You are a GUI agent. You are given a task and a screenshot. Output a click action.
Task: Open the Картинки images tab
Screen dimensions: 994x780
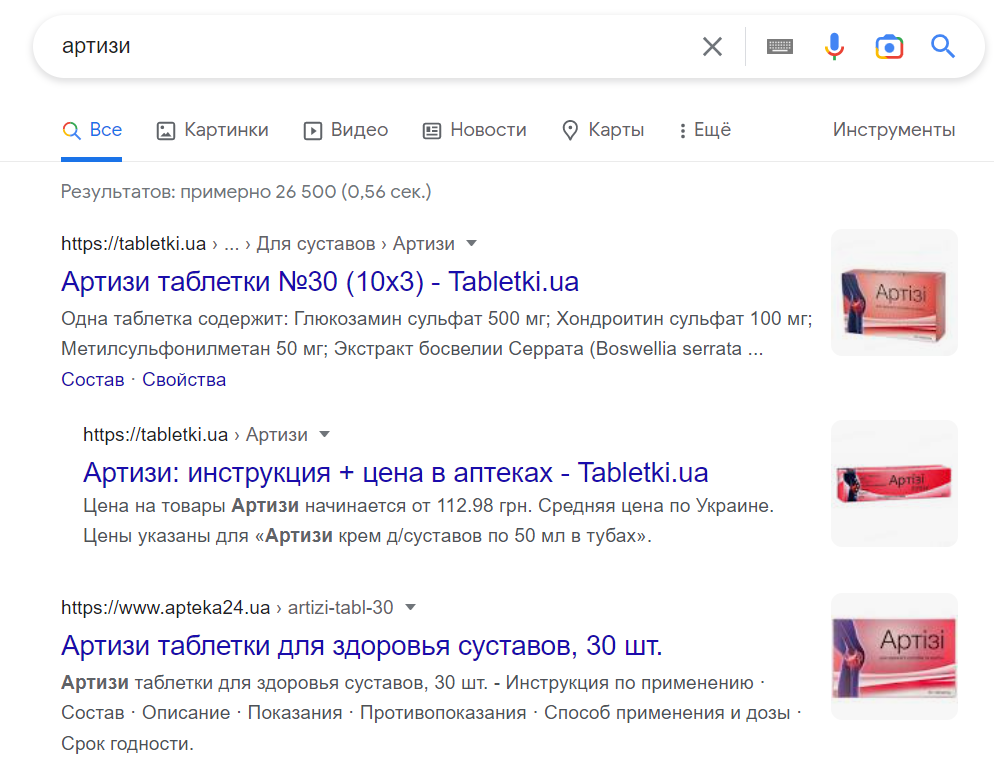coord(213,130)
